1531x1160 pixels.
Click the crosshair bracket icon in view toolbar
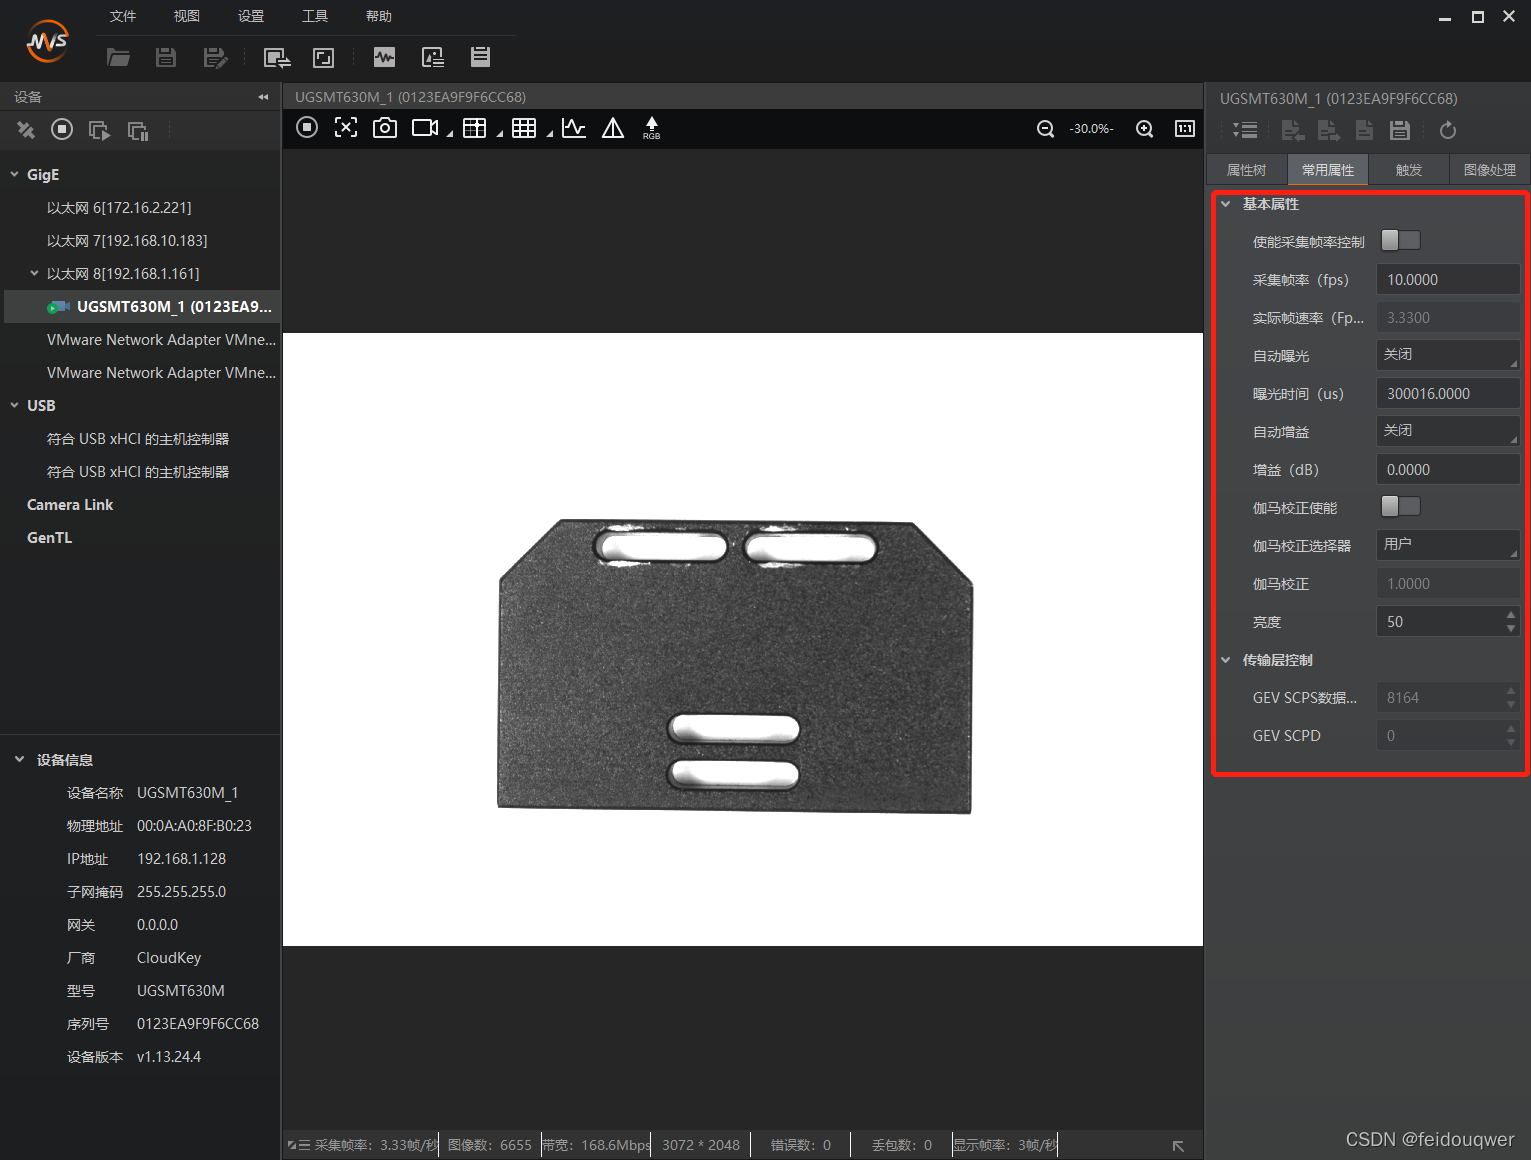[346, 127]
